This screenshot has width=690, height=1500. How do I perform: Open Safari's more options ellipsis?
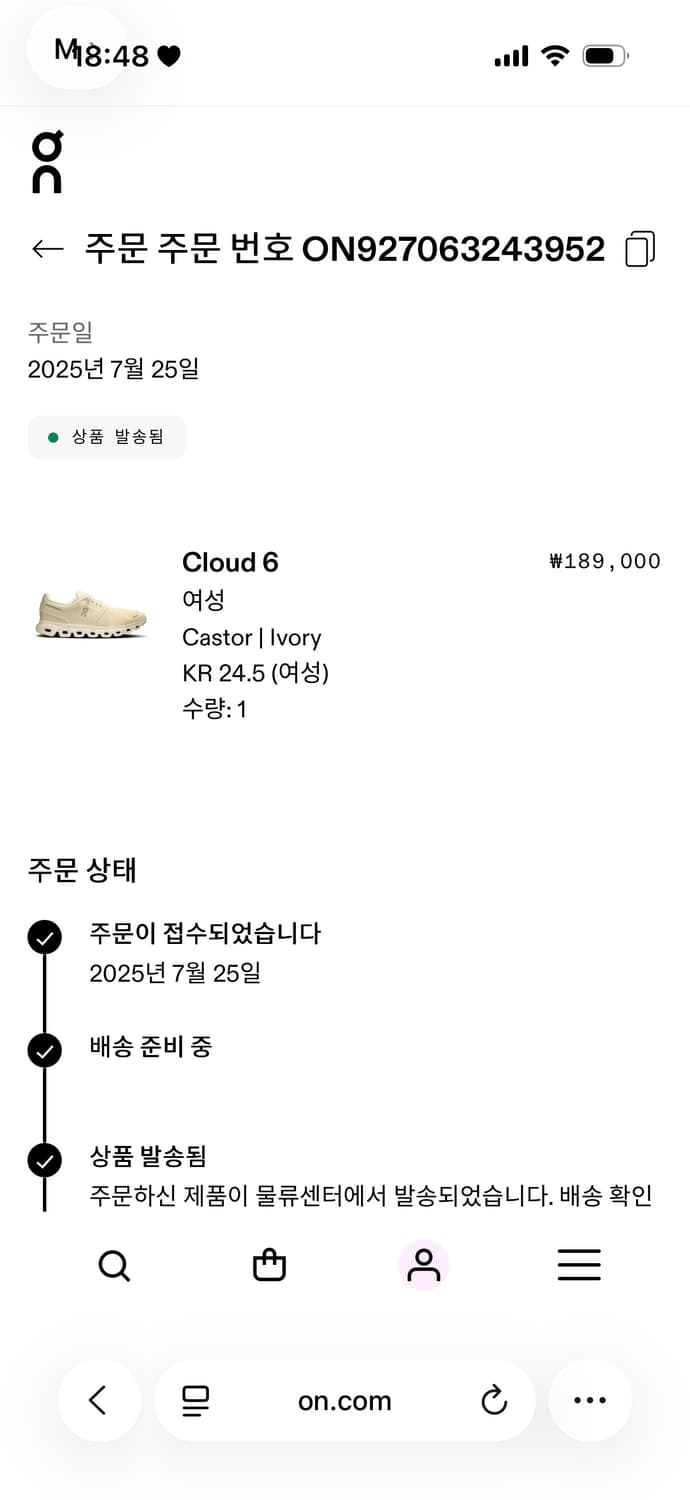(590, 1400)
